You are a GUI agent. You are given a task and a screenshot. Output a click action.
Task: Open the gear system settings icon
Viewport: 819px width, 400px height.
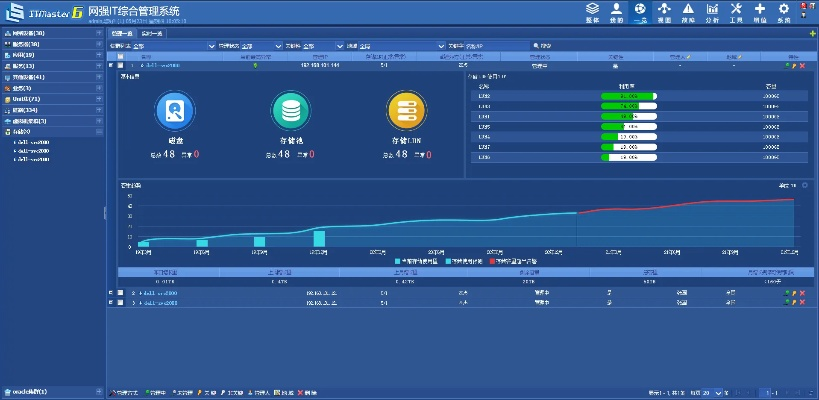[x=783, y=11]
